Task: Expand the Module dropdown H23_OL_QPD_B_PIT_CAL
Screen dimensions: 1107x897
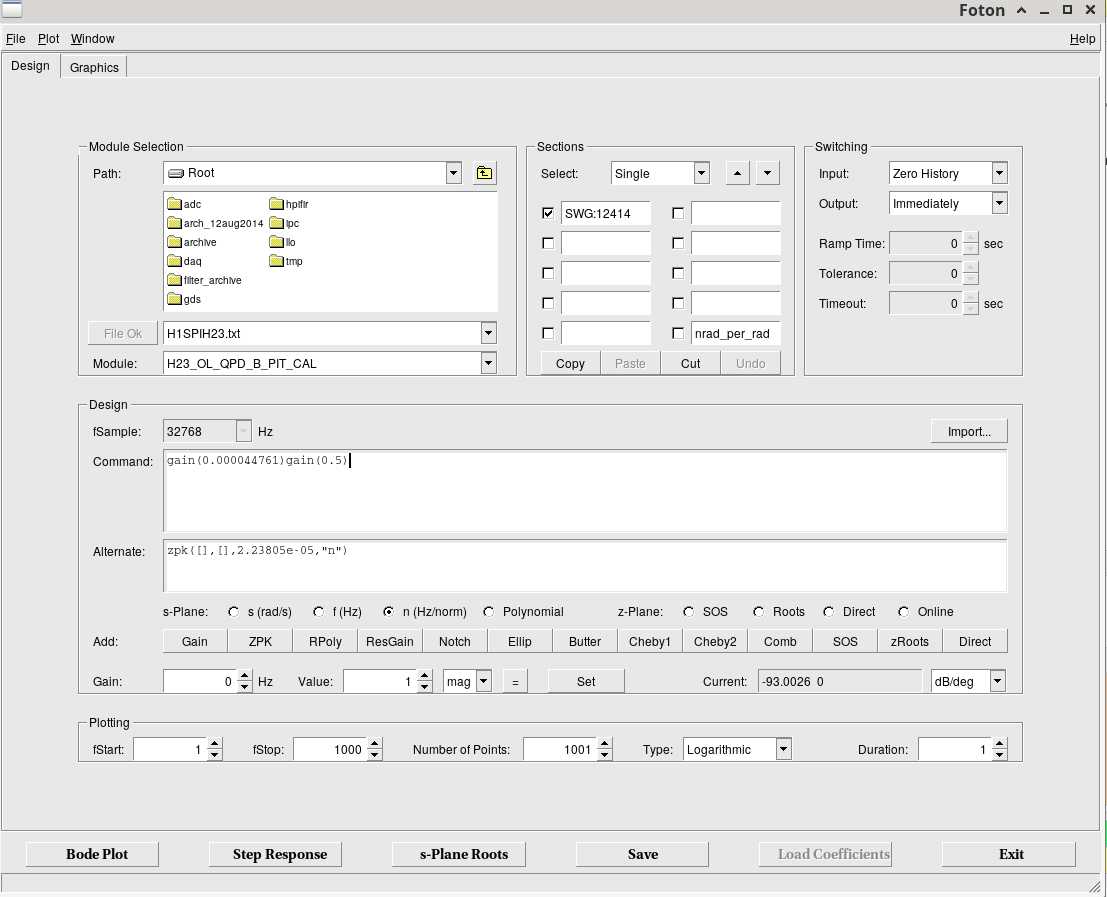Action: (489, 363)
